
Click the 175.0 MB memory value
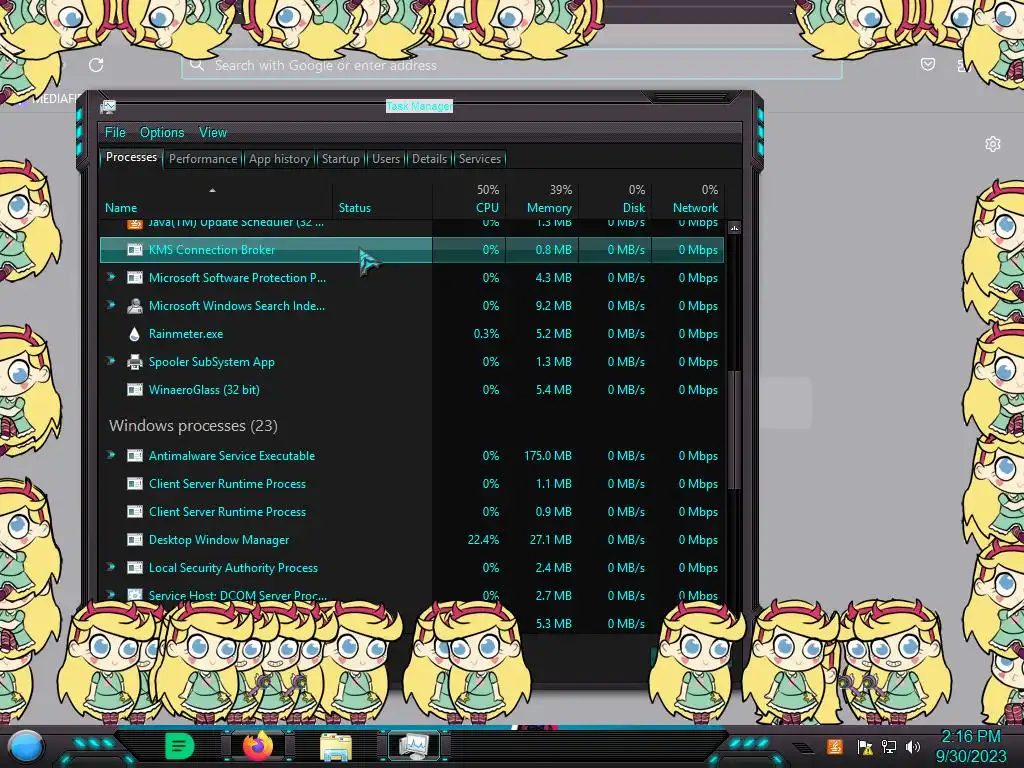point(547,456)
